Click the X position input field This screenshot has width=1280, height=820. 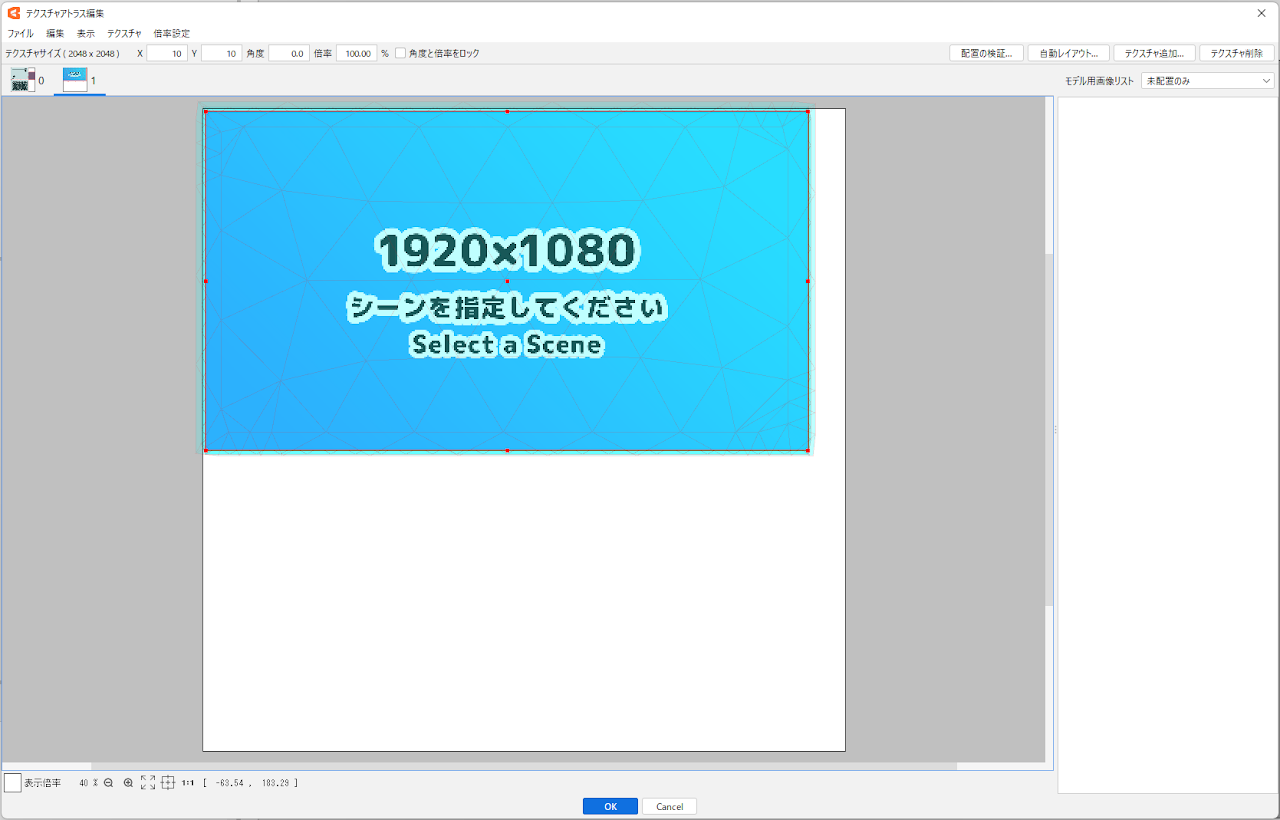[x=166, y=53]
